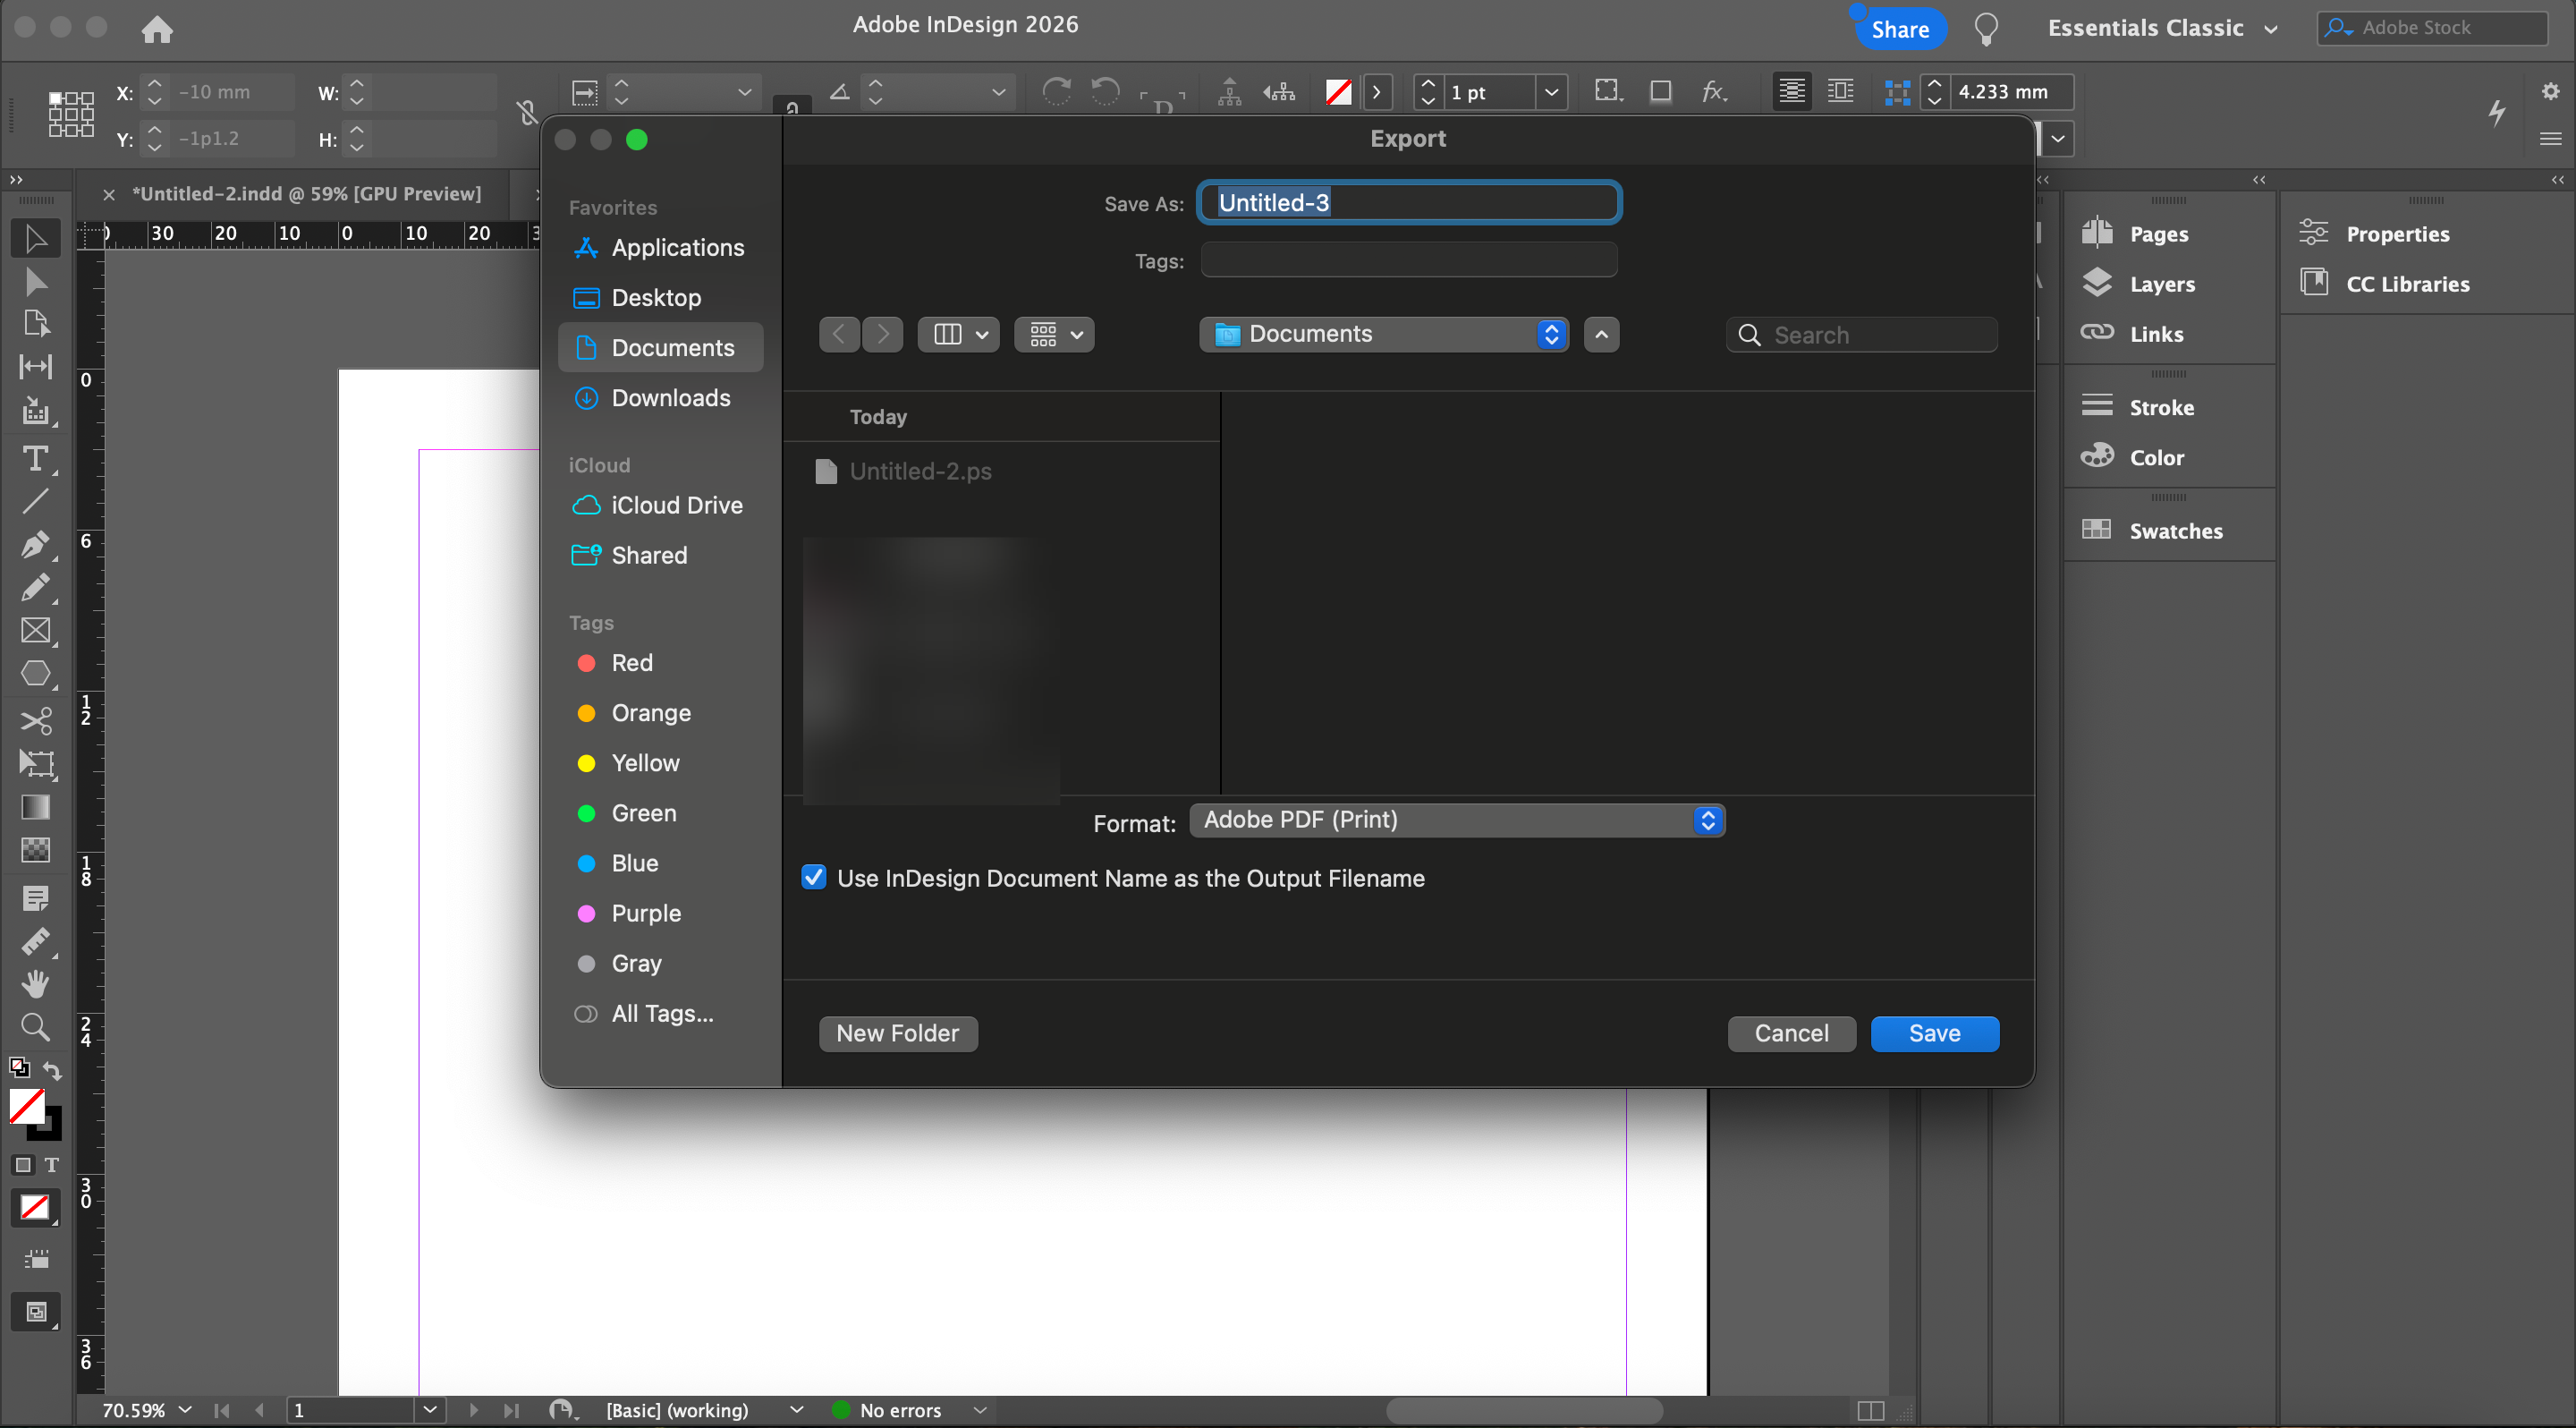This screenshot has width=2576, height=1428.
Task: Open the Layers panel
Action: (x=2161, y=284)
